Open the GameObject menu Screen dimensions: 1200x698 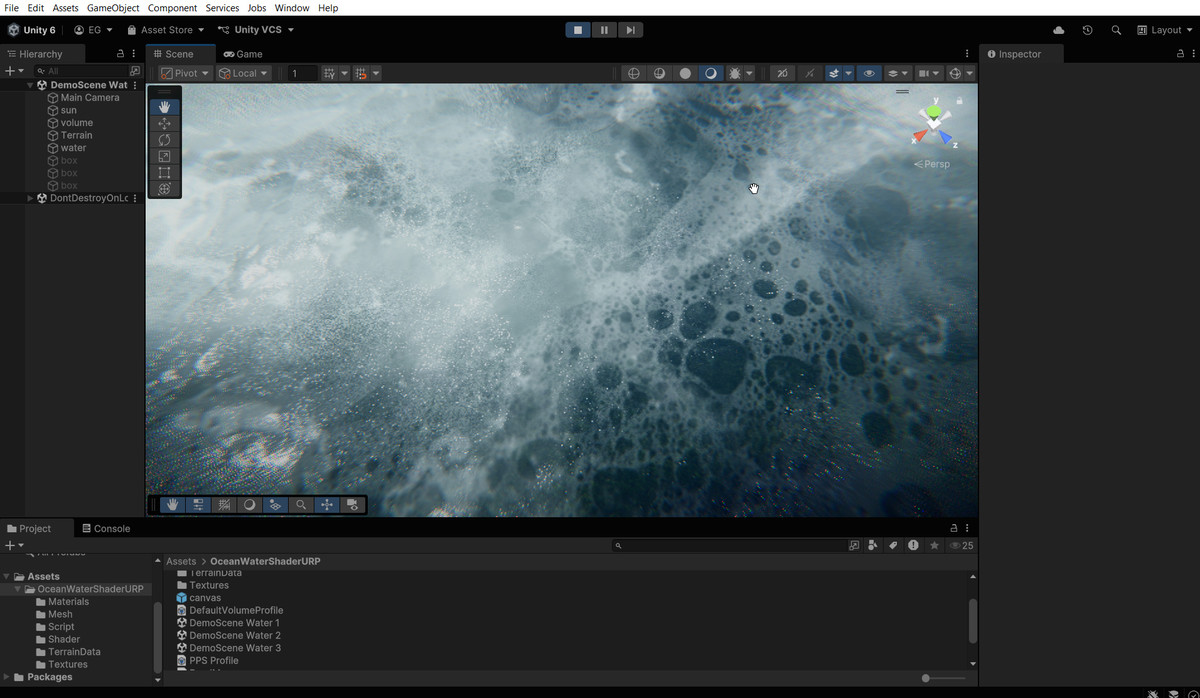point(113,8)
